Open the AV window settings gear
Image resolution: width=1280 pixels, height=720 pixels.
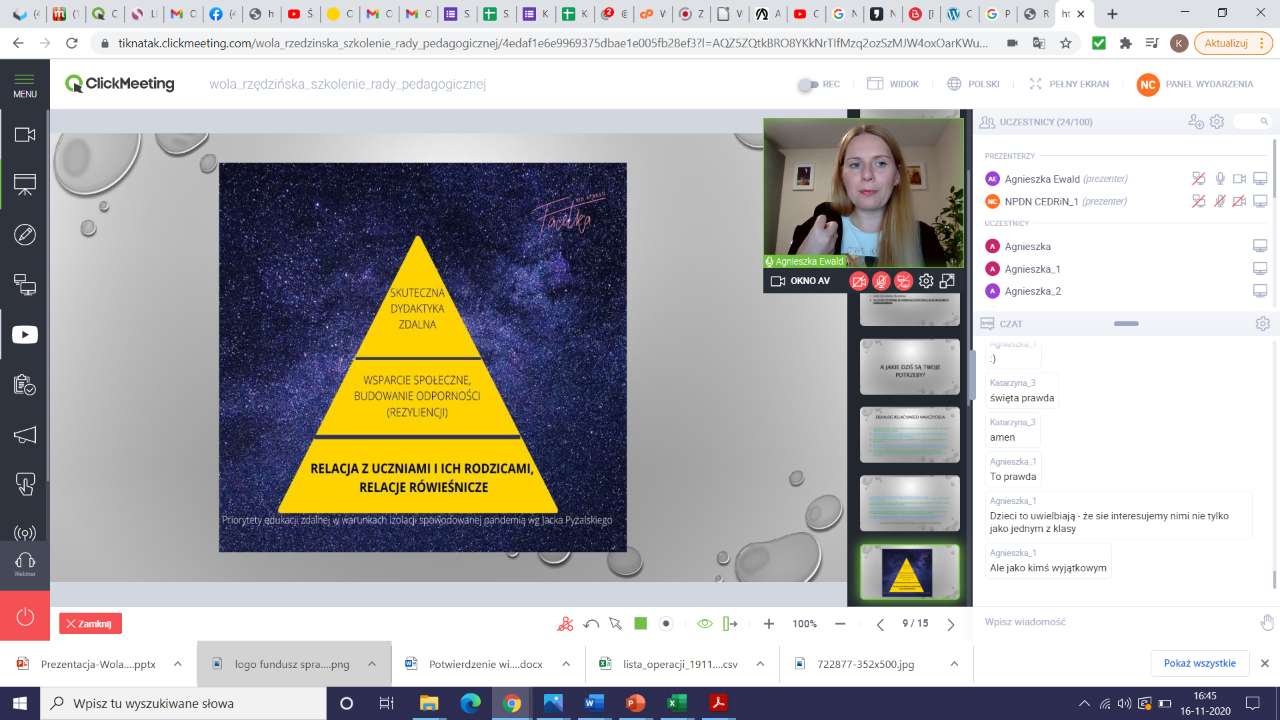(926, 281)
